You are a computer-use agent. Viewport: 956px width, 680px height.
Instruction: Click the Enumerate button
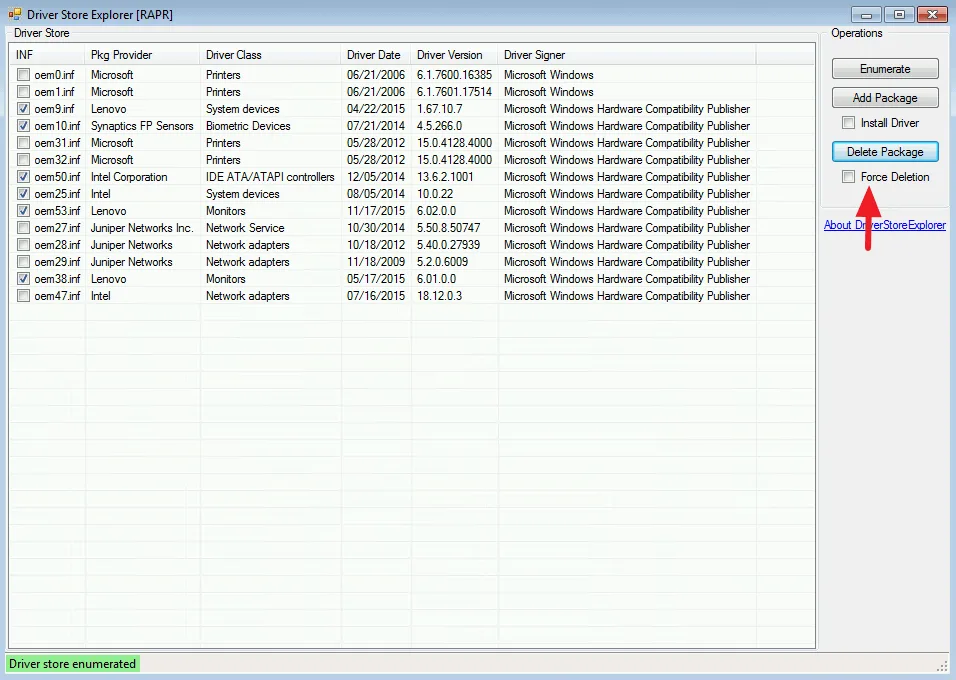coord(885,68)
